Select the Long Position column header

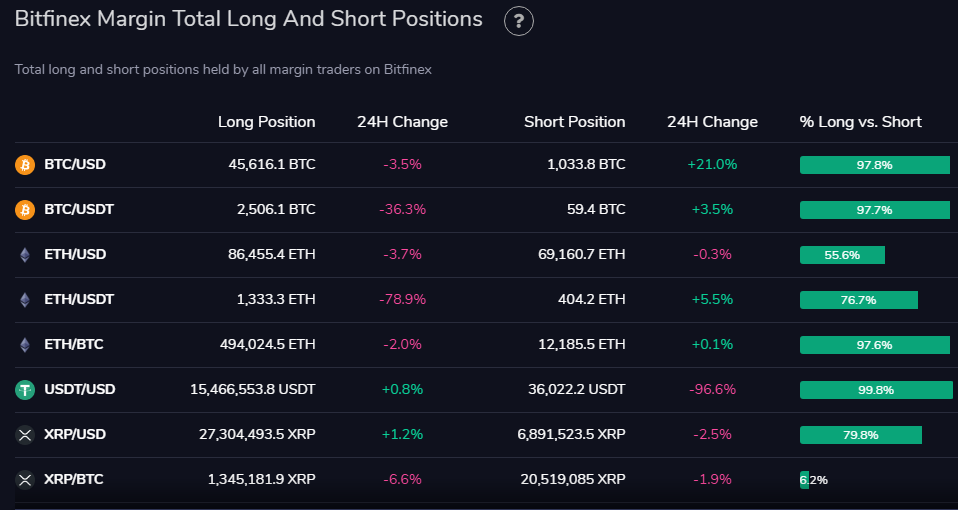(266, 122)
